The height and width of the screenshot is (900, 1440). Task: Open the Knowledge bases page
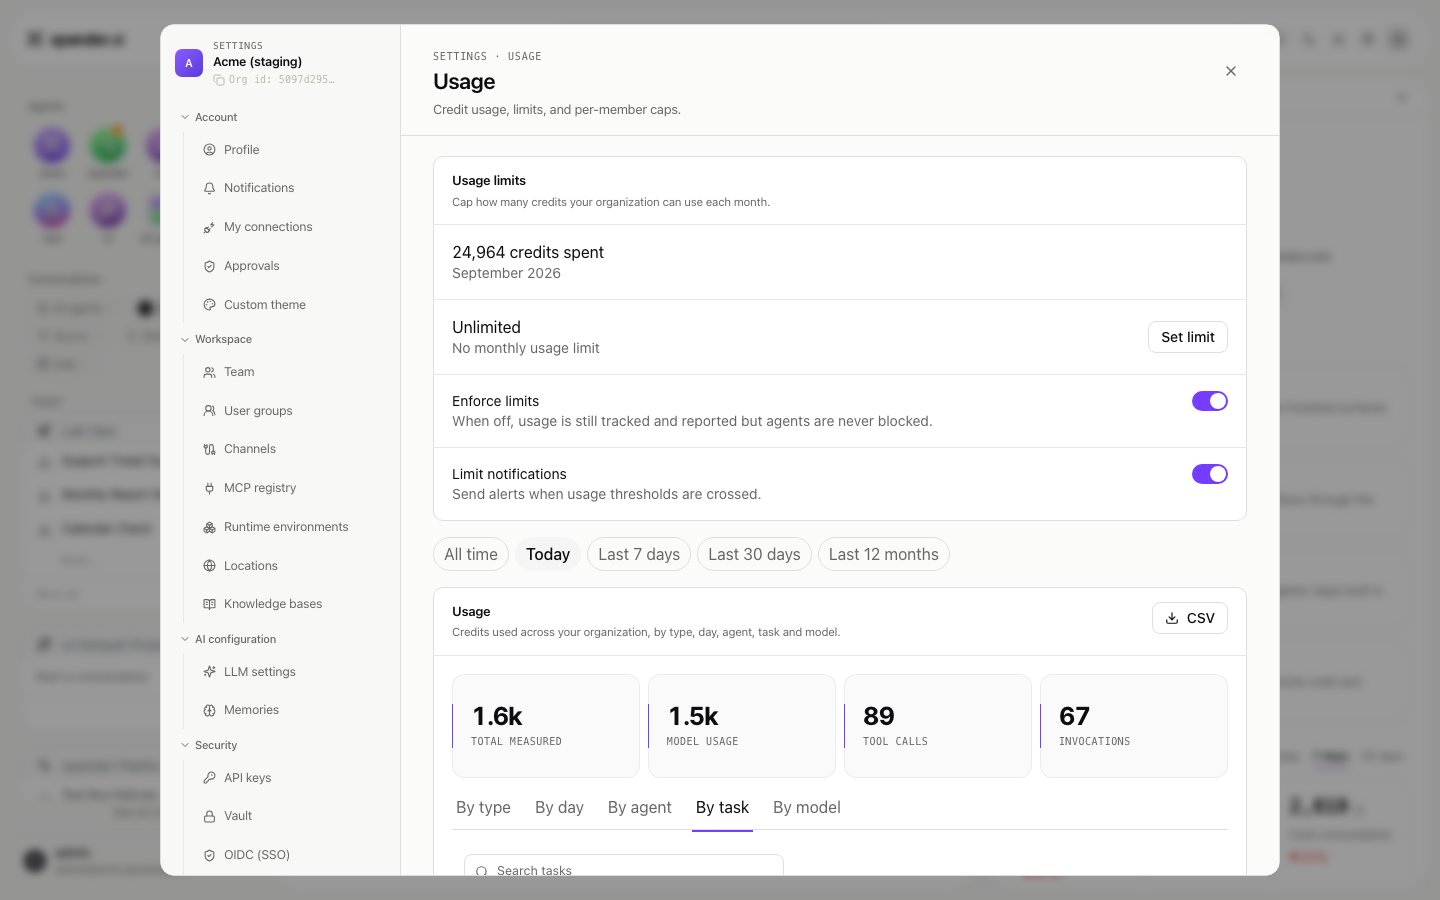[292, 604]
